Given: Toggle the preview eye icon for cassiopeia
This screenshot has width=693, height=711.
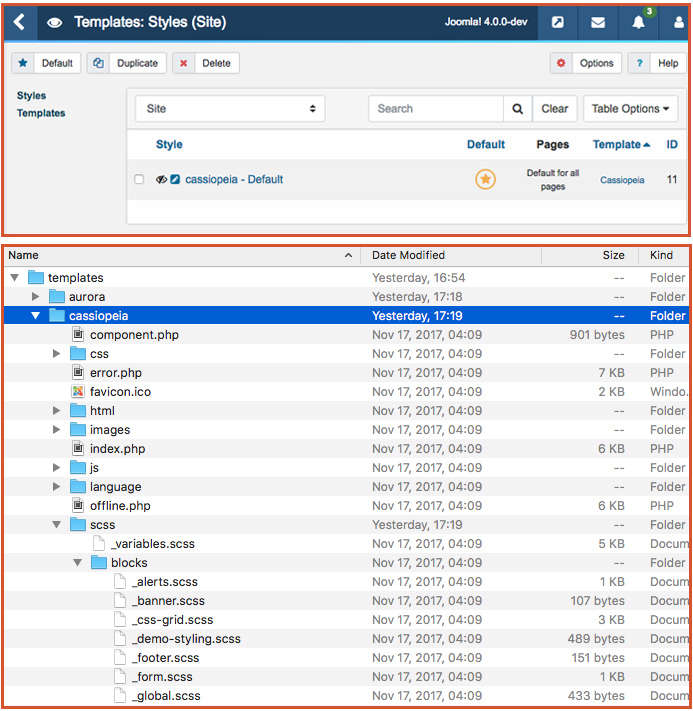Looking at the screenshot, I should [161, 180].
